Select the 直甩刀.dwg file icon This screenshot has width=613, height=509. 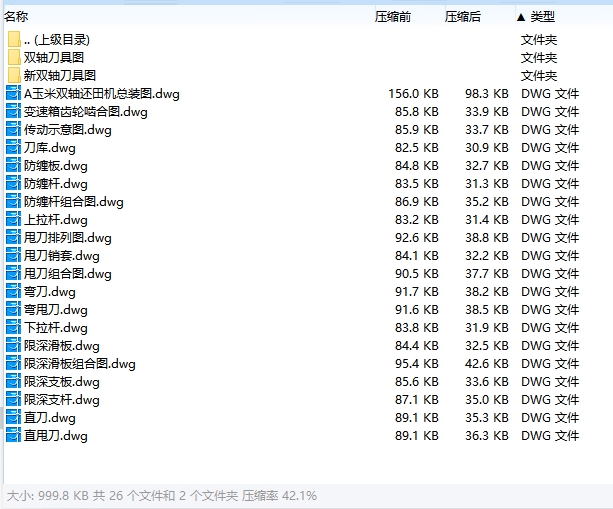(13, 435)
